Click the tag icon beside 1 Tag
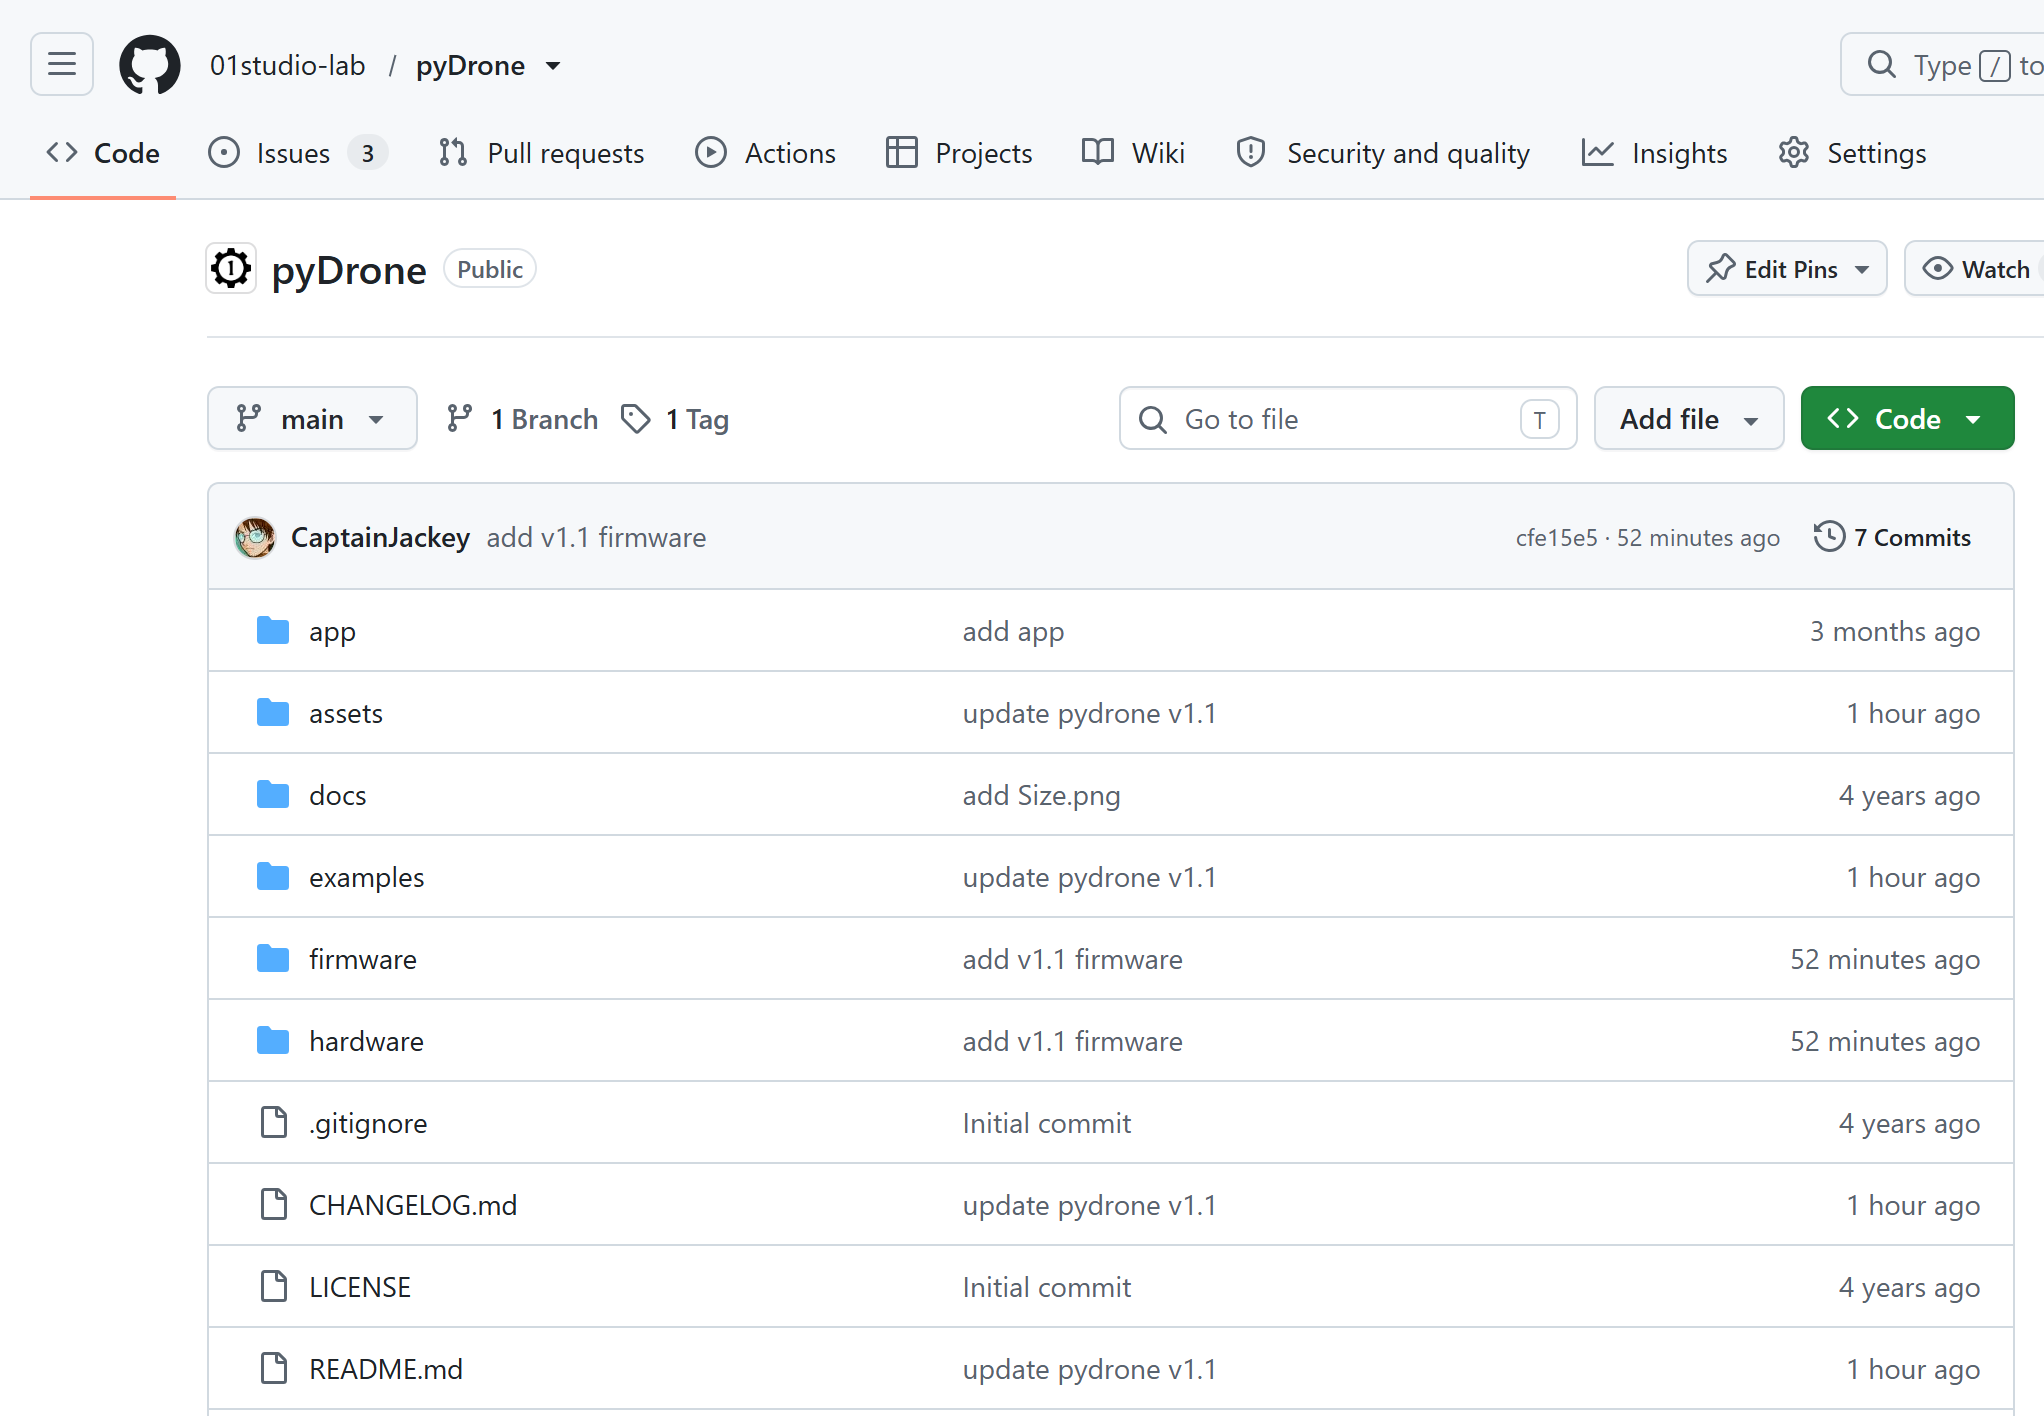Viewport: 2044px width, 1416px height. point(636,419)
